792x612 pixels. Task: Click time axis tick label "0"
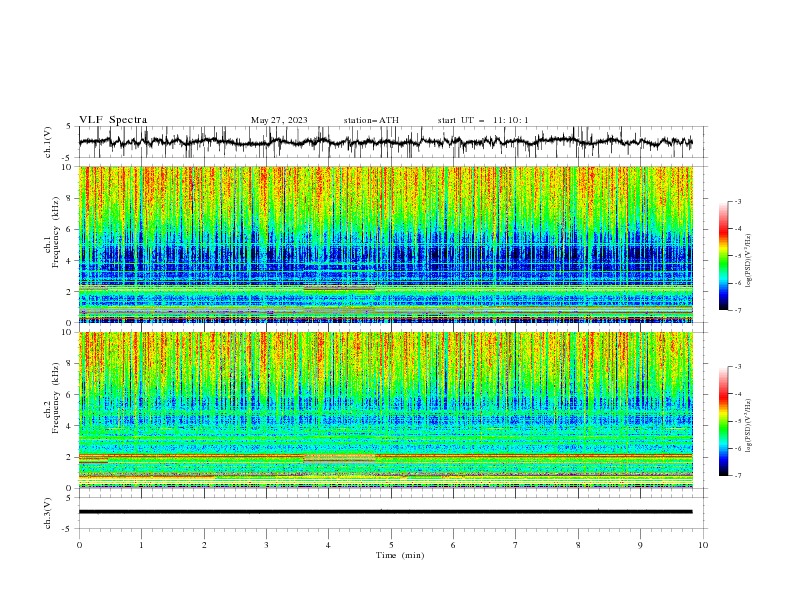[79, 545]
